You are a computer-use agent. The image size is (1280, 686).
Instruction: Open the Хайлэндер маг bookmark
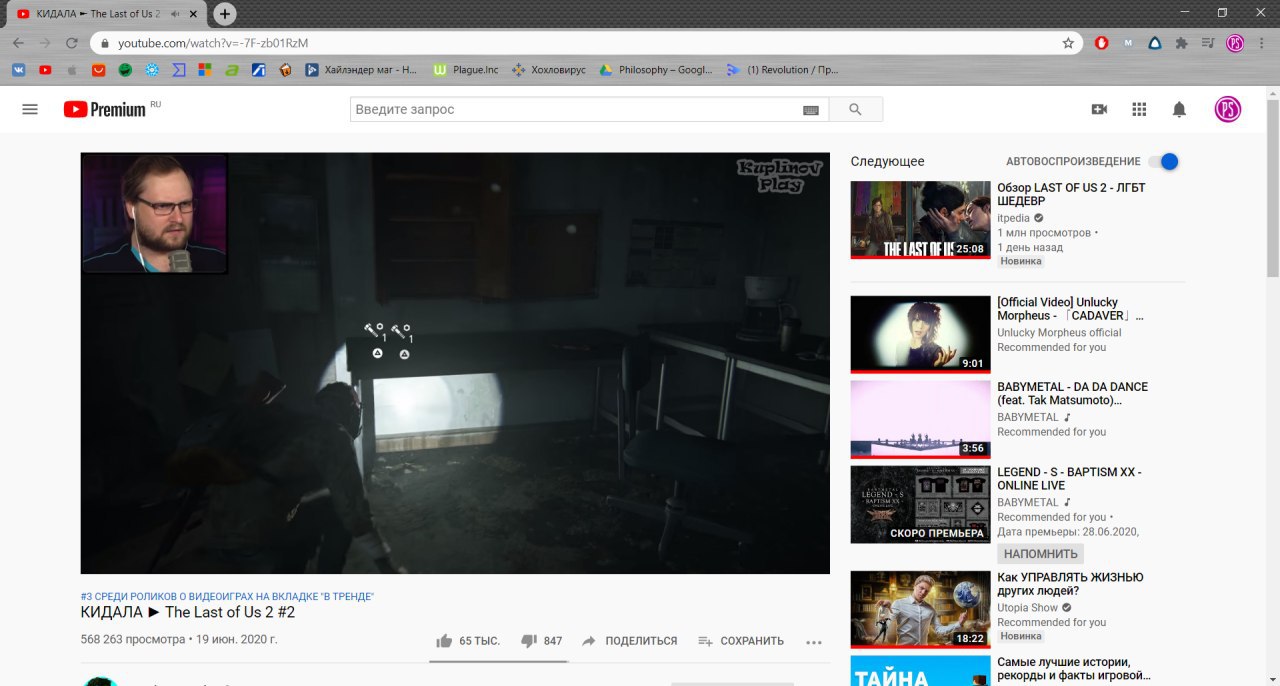tap(361, 70)
